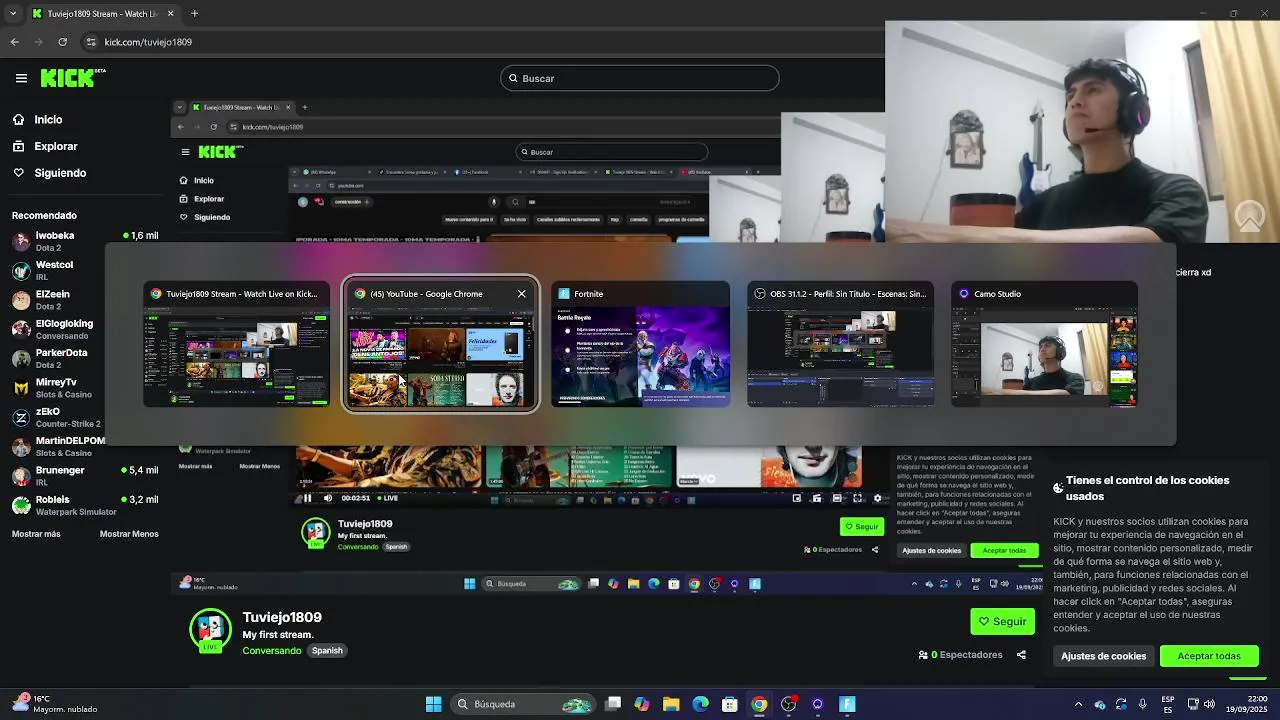The image size is (1280, 720).
Task: Focus the main Buscar search field
Action: 640,78
